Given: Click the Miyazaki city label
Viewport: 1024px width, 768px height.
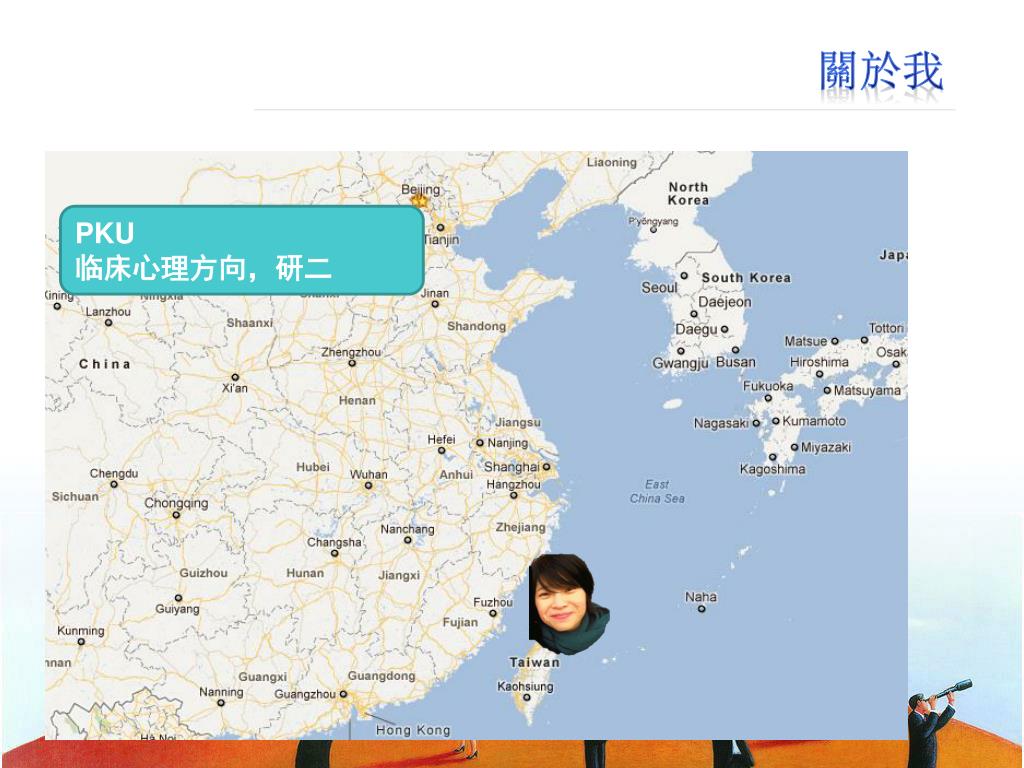Looking at the screenshot, I should [x=825, y=447].
